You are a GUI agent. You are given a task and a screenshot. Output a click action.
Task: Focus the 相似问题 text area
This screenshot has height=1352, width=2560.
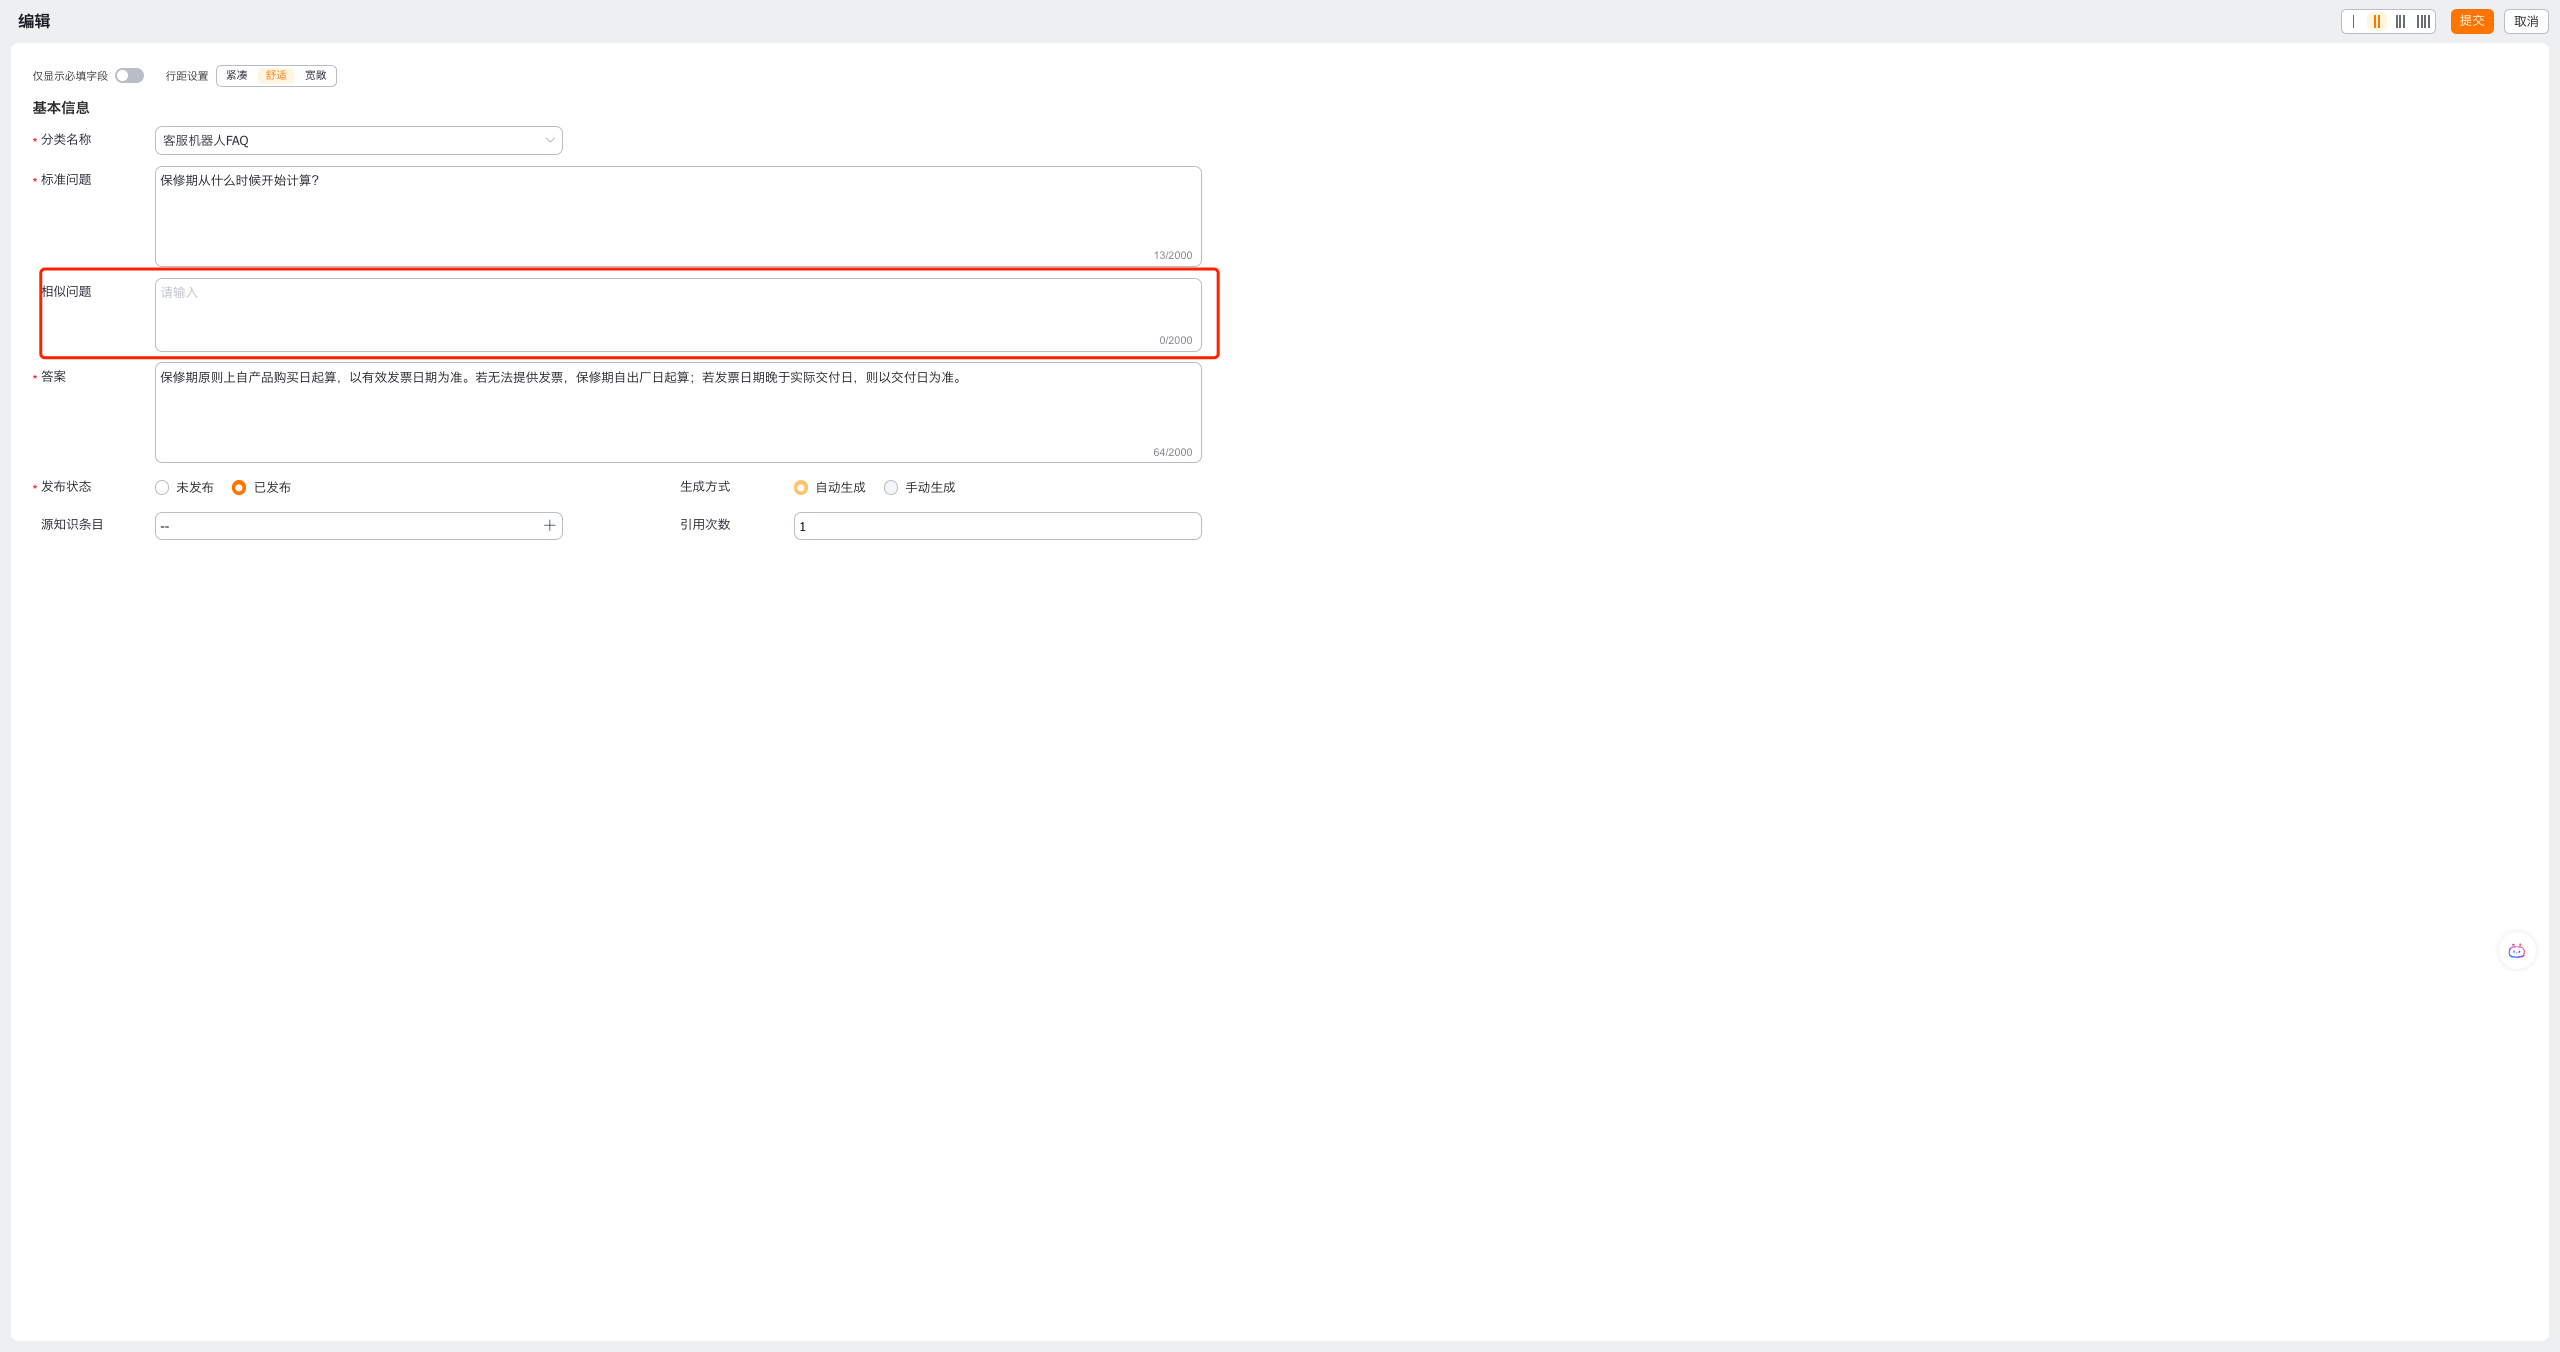677,314
